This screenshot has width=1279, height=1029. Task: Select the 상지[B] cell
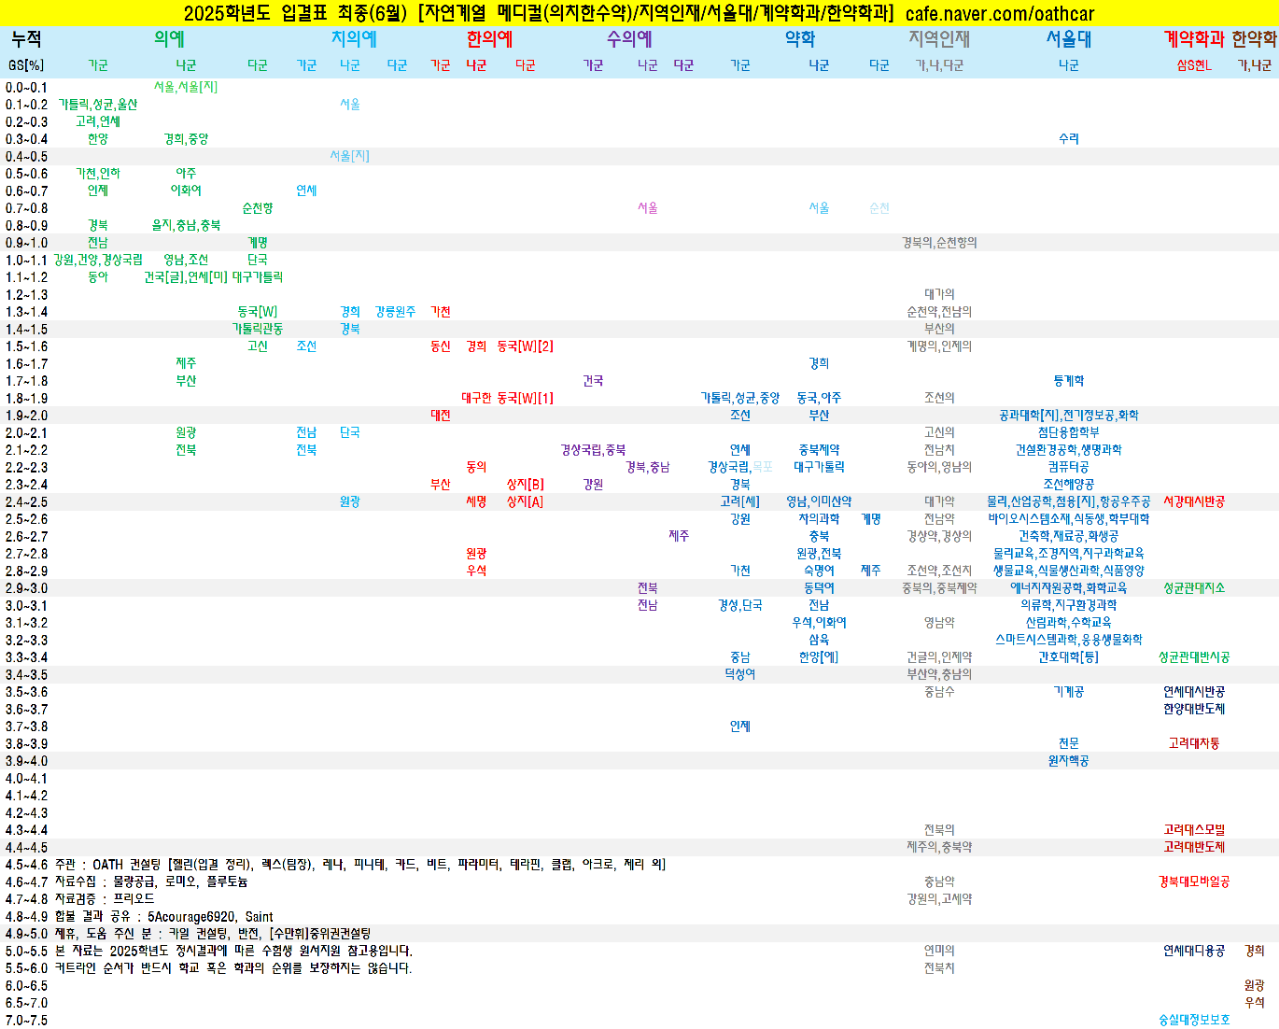525,484
